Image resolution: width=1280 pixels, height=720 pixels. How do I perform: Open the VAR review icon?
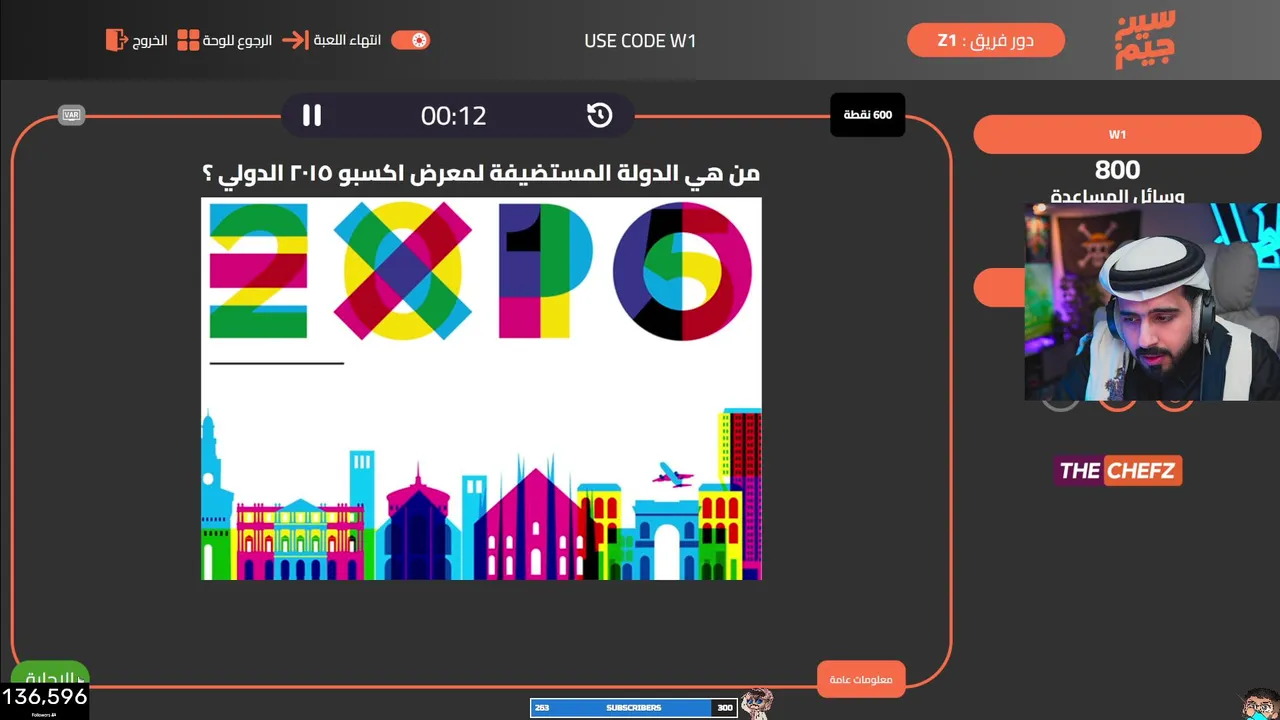coord(71,115)
